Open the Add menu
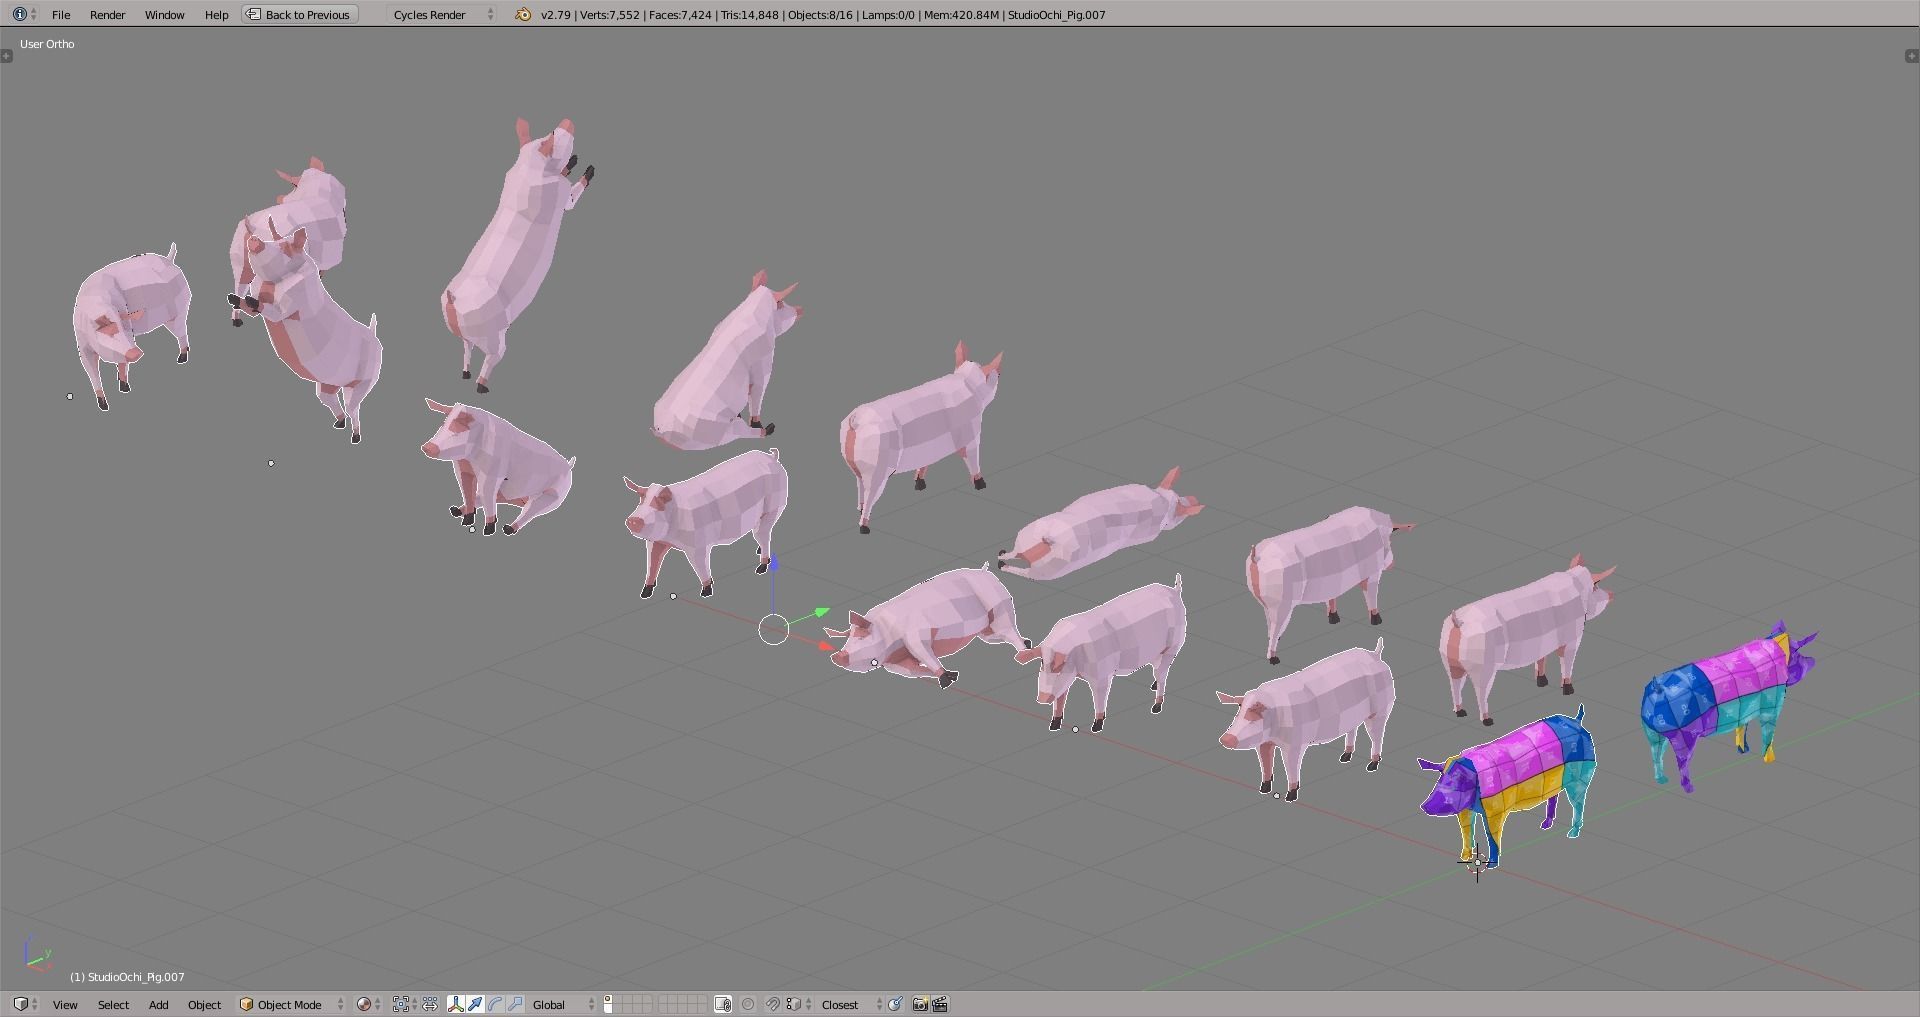The height and width of the screenshot is (1017, 1920). (158, 1004)
